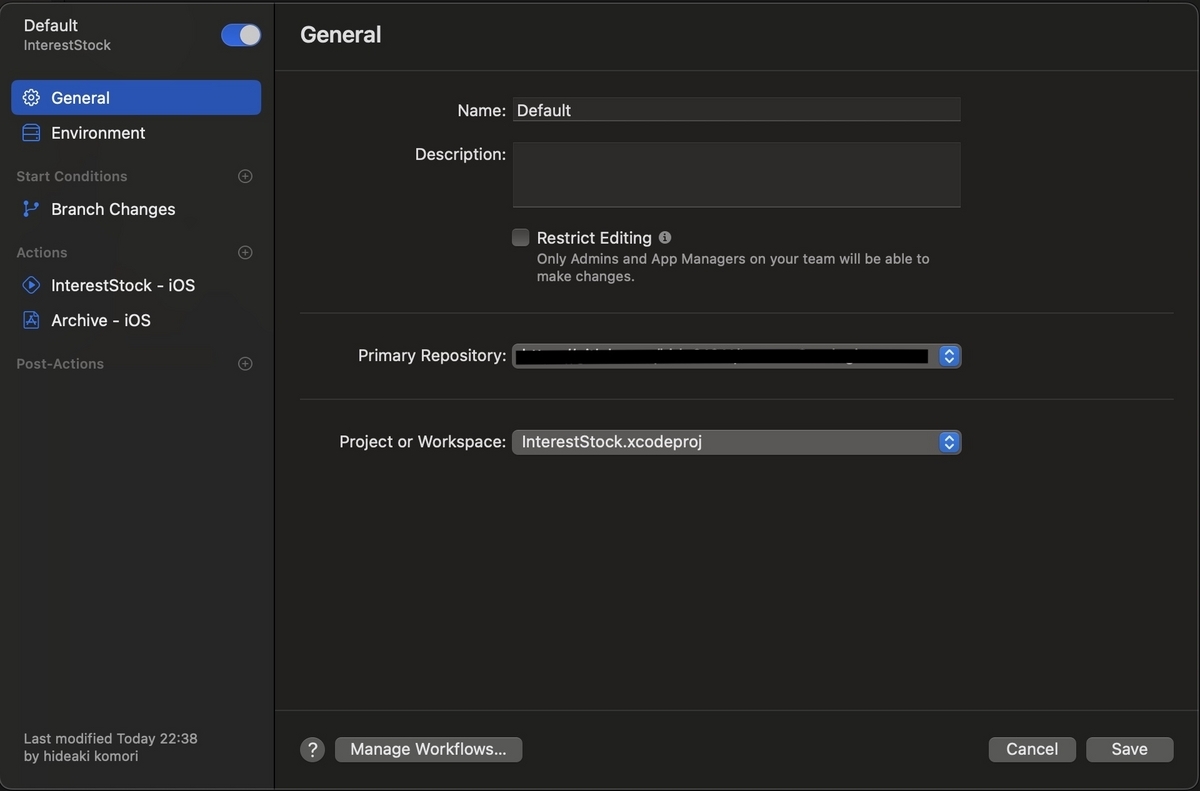Screen dimensions: 1200x791
Task: Add a new Start Condition with plus
Action: coord(245,176)
